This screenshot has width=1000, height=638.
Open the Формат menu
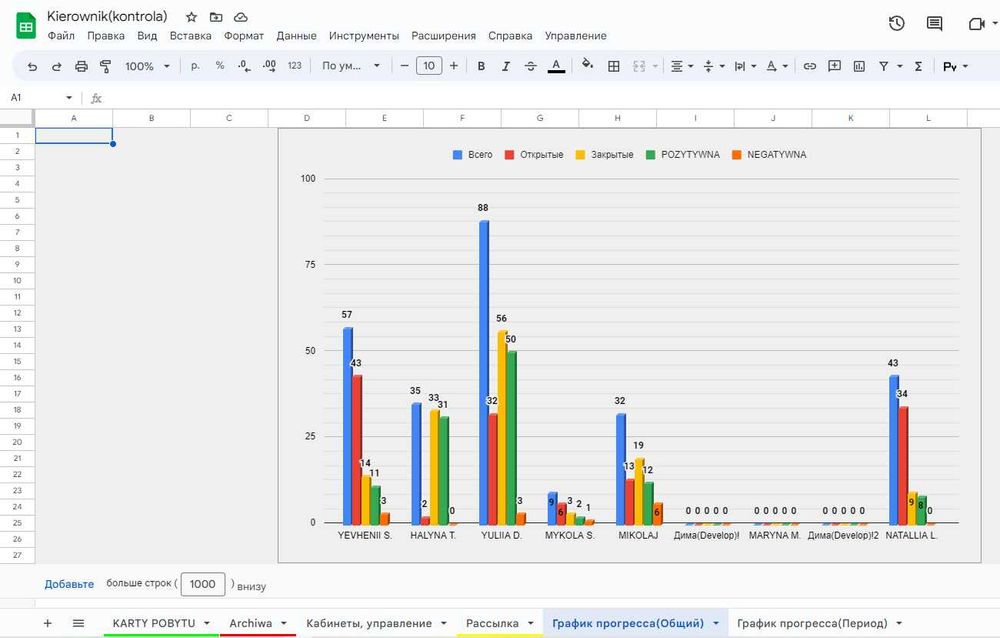(244, 36)
